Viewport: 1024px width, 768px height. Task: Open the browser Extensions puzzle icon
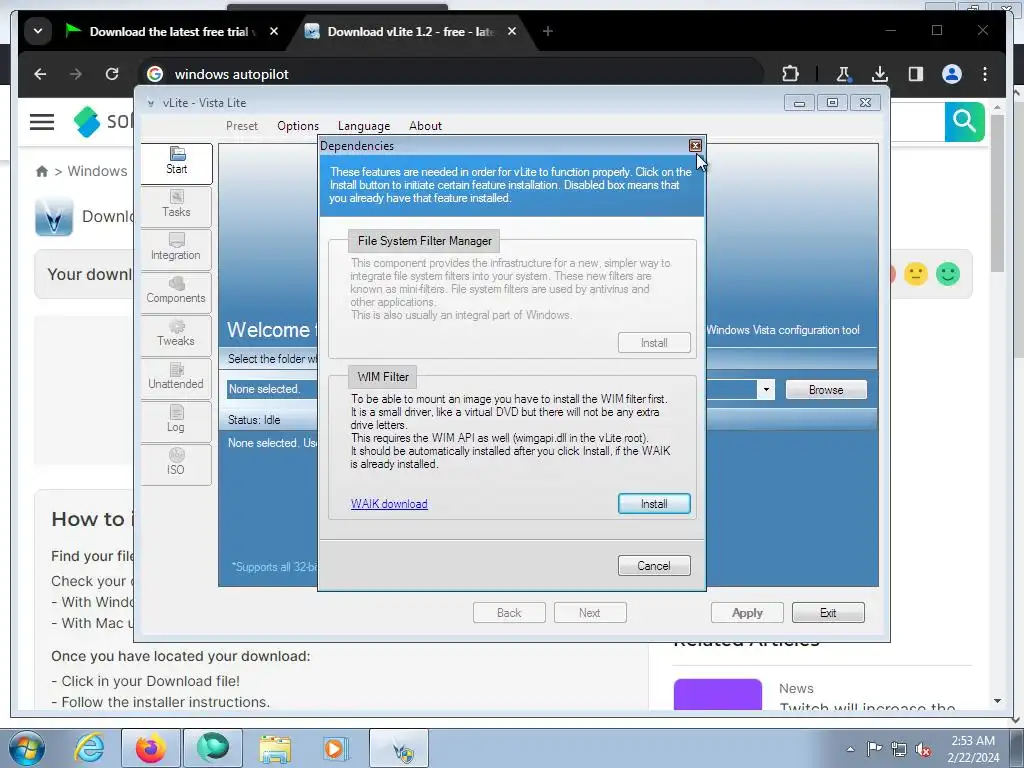[x=790, y=74]
